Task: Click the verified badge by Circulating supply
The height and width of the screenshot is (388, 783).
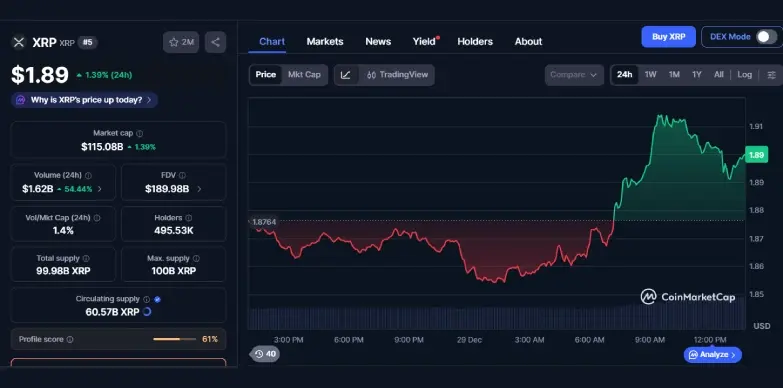Action: click(157, 300)
